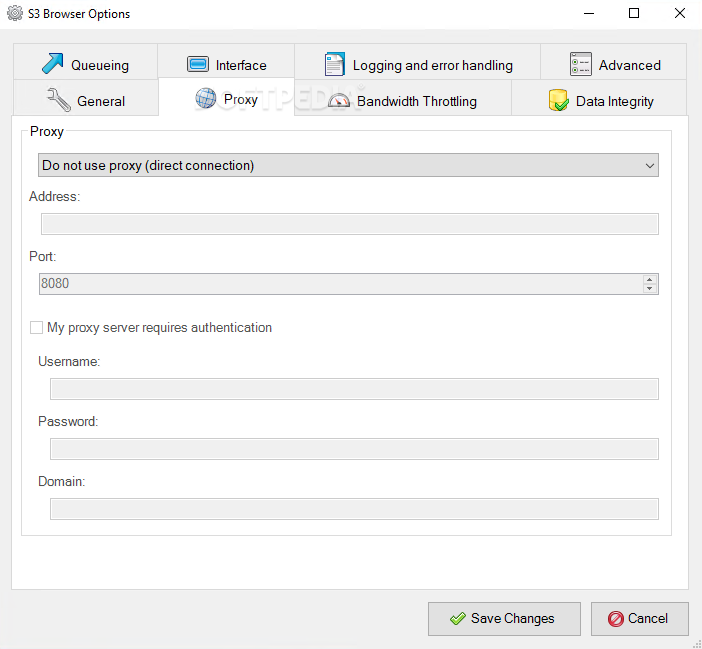
Task: Click the Save Changes button
Action: pyautogui.click(x=504, y=619)
